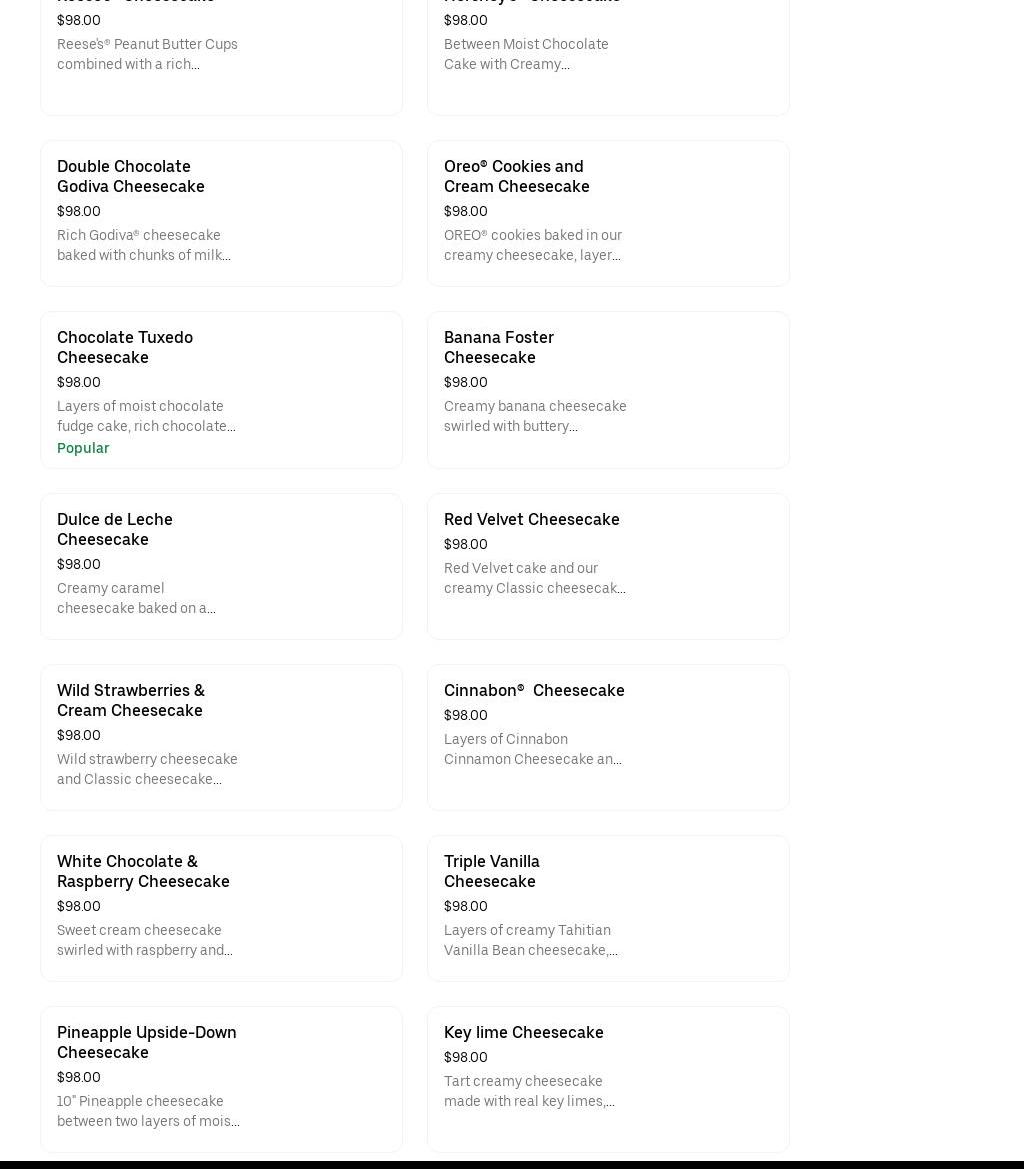Choose the Key lime Cheesecake title
Viewport: 1024px width, 1169px height.
(x=523, y=1033)
